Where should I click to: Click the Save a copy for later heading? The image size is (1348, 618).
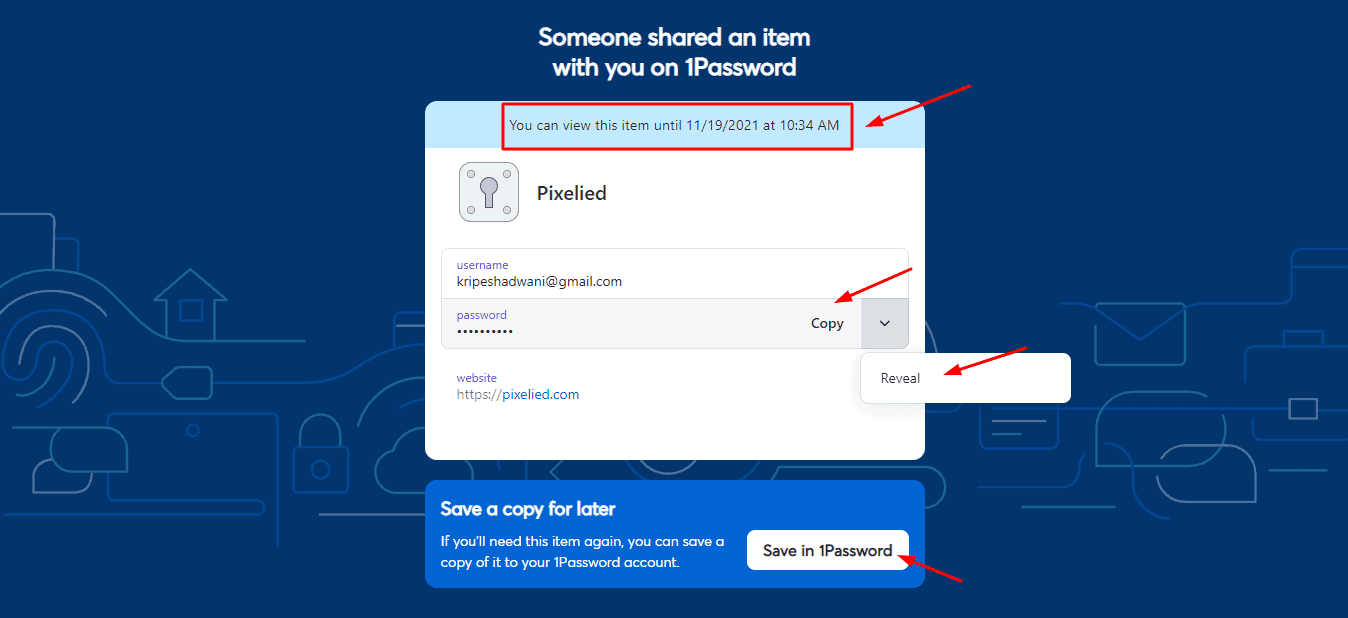tap(528, 509)
